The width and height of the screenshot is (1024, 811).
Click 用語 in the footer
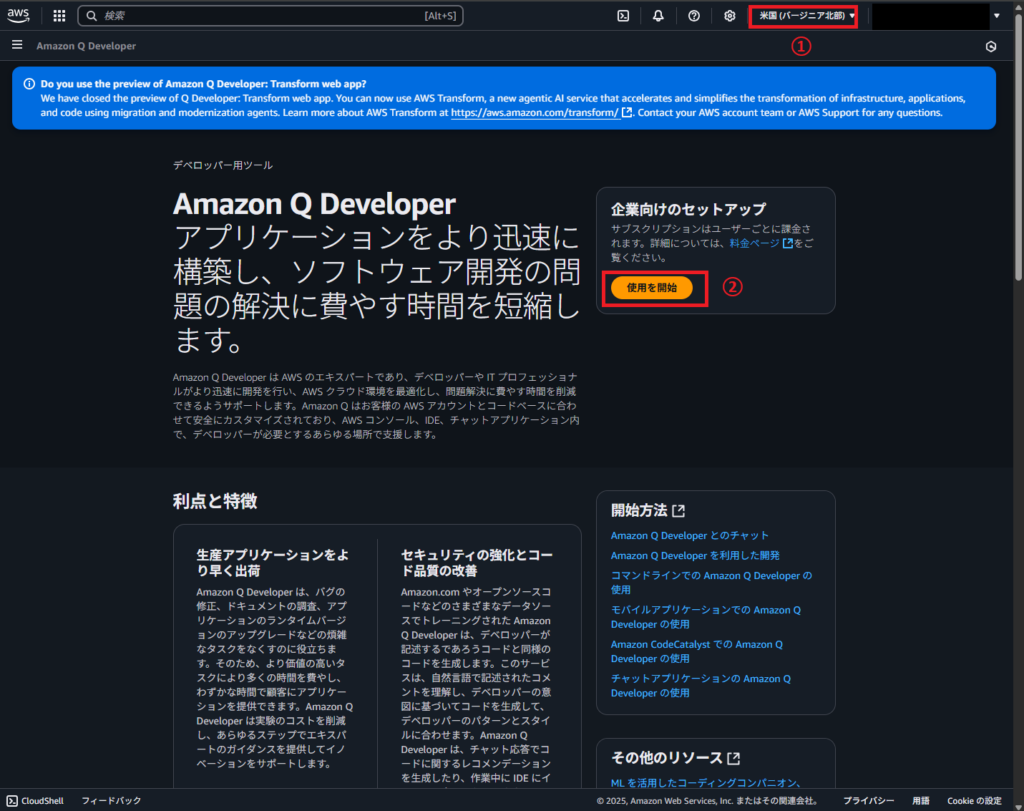click(921, 801)
